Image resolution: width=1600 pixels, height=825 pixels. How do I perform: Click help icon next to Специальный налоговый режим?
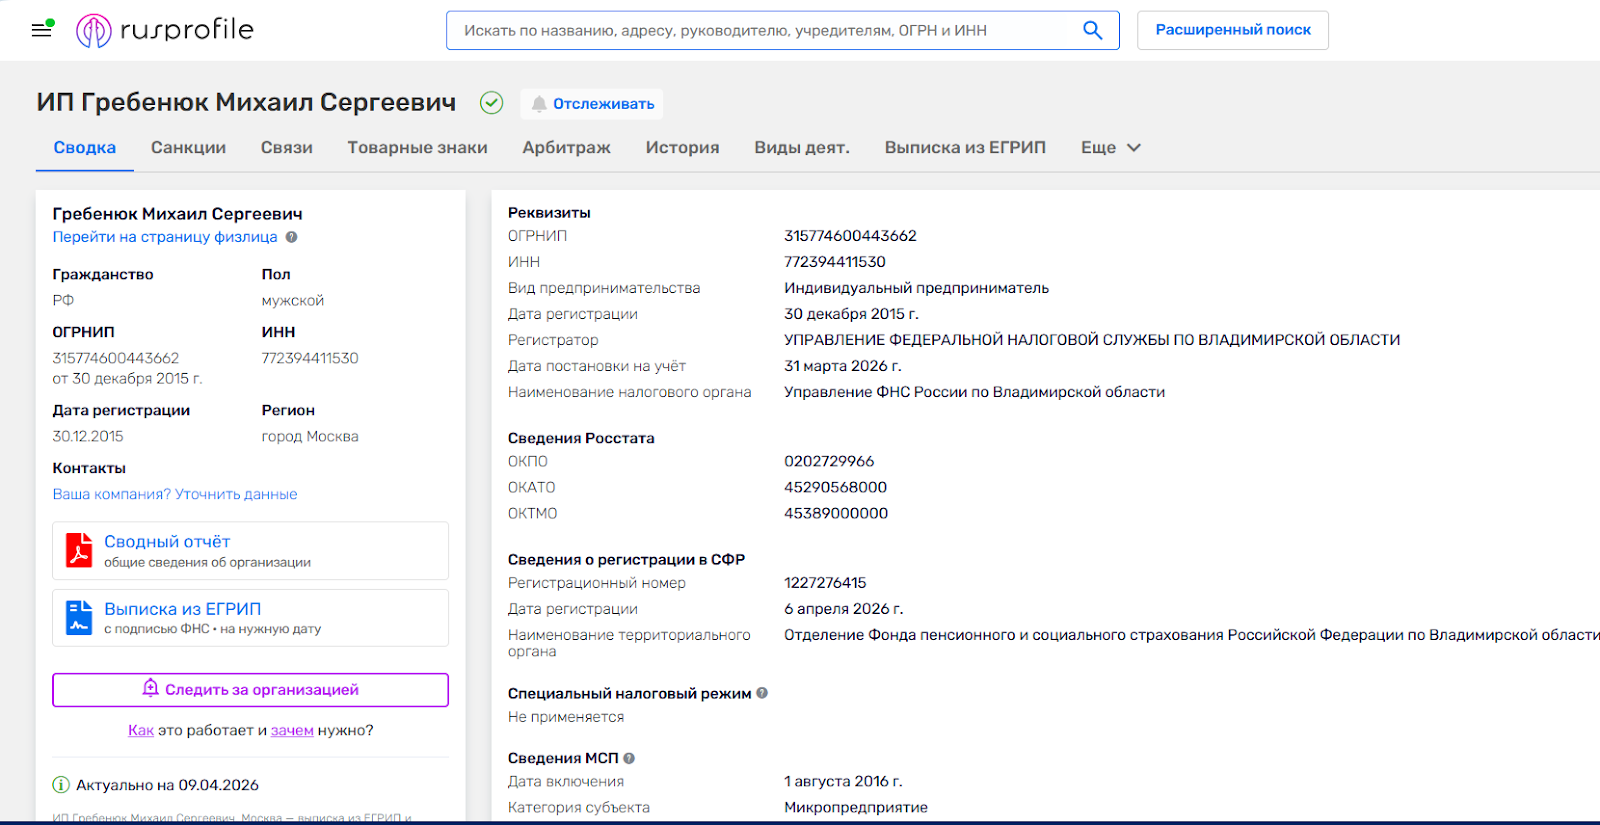point(762,693)
